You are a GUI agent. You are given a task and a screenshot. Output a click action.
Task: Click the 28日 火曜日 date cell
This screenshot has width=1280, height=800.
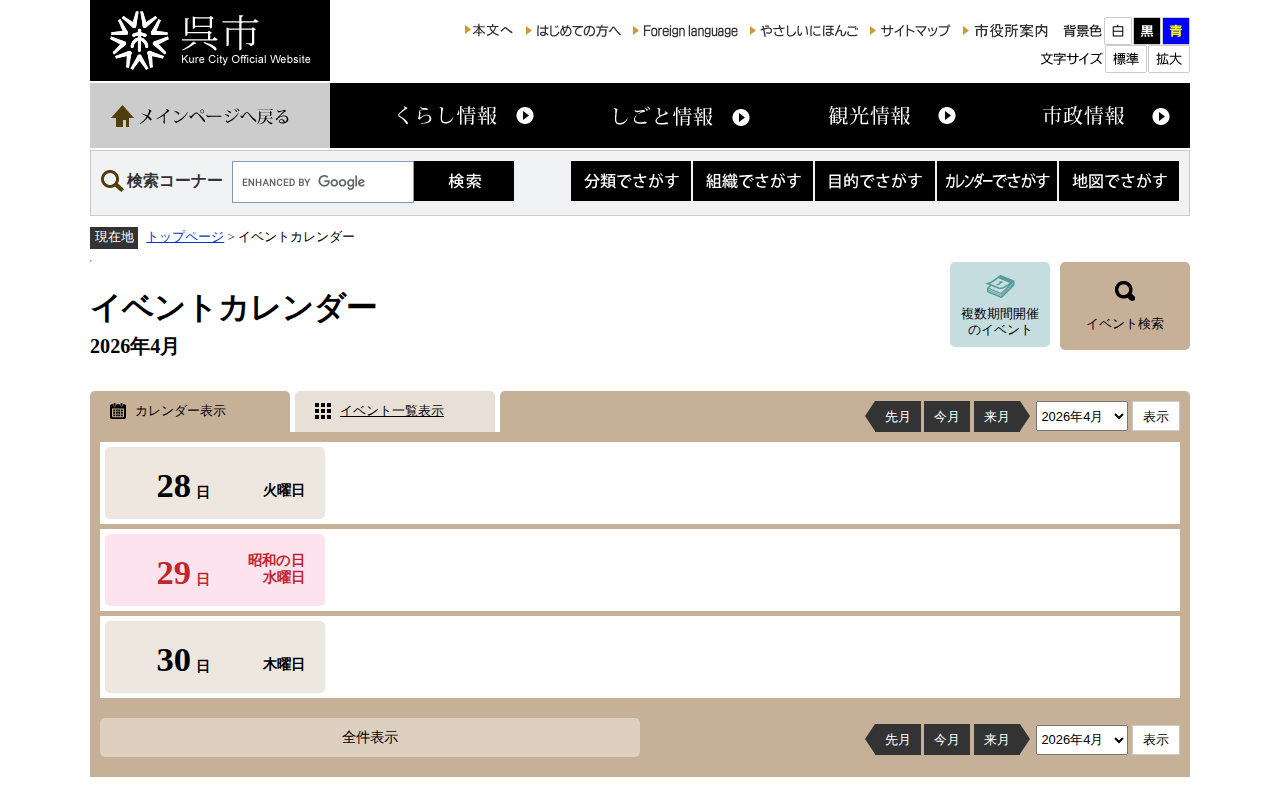[215, 483]
